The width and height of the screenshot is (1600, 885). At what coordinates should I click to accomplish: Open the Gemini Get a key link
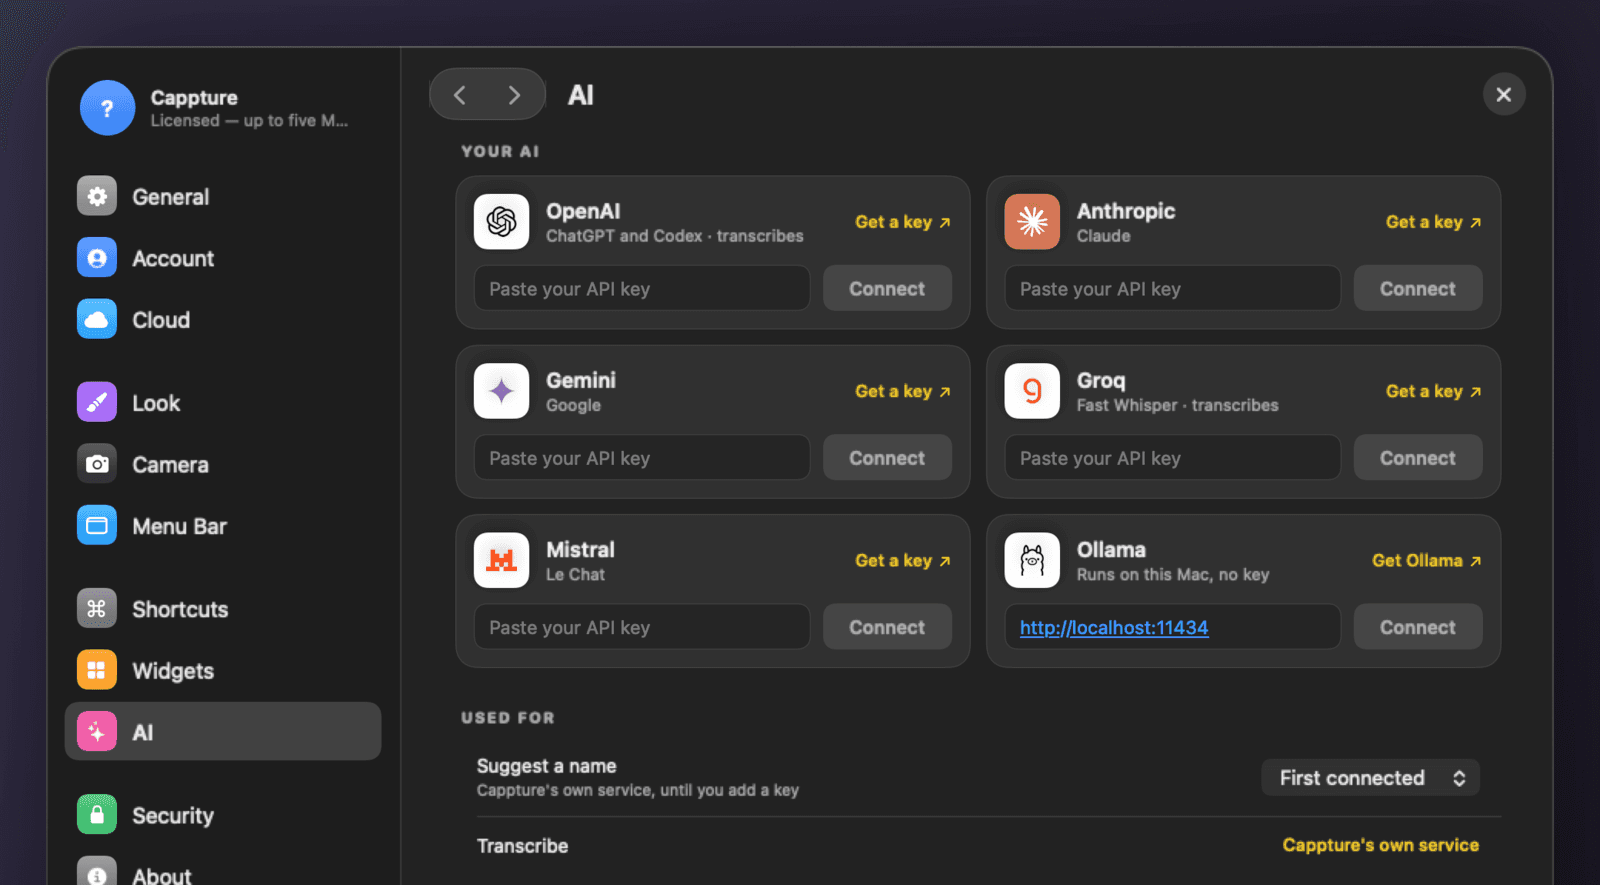[x=903, y=391]
